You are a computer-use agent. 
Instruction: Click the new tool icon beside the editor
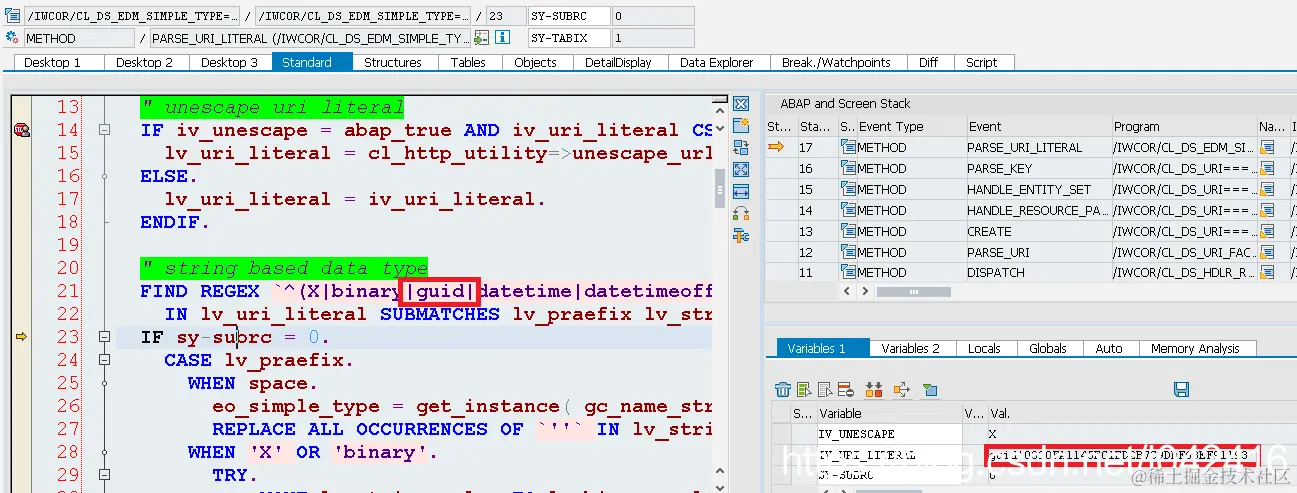(x=741, y=126)
